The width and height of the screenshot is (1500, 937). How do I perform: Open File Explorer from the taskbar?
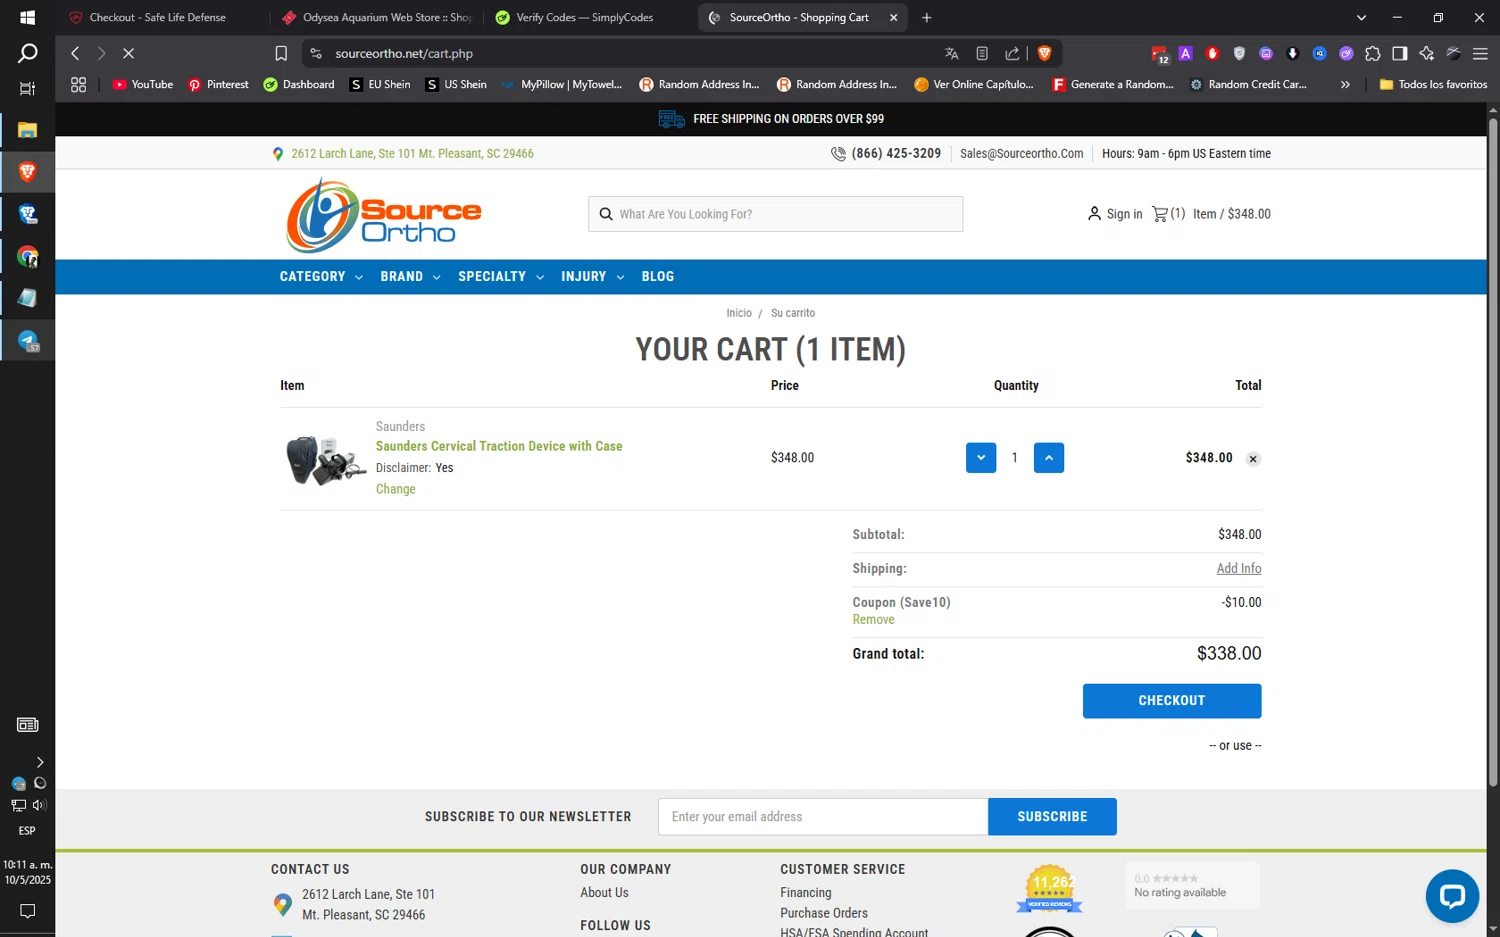coord(27,130)
